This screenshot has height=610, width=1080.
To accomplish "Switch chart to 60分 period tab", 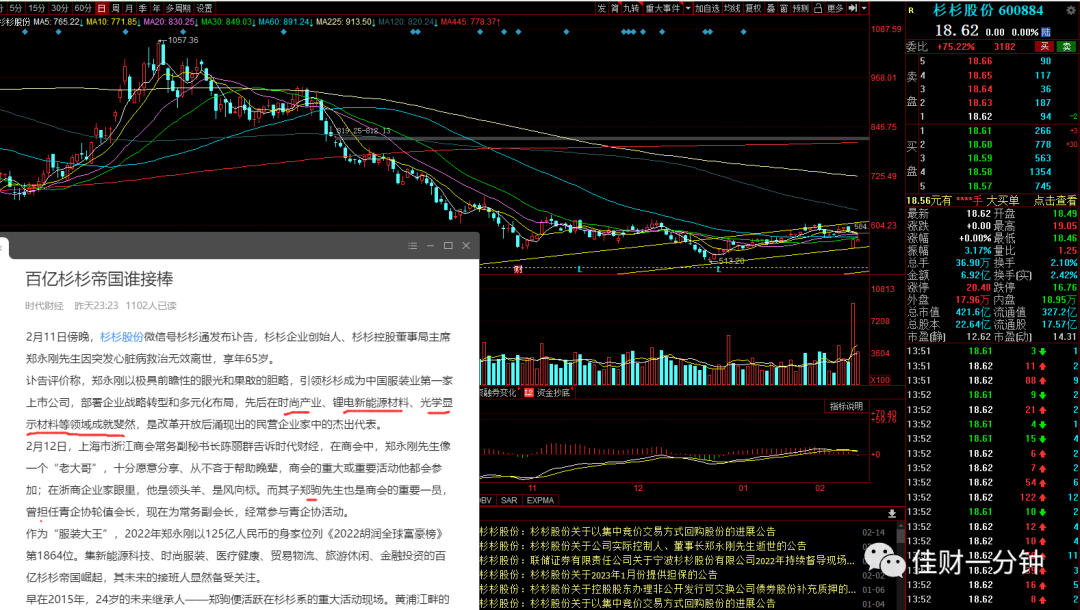I will point(83,8).
